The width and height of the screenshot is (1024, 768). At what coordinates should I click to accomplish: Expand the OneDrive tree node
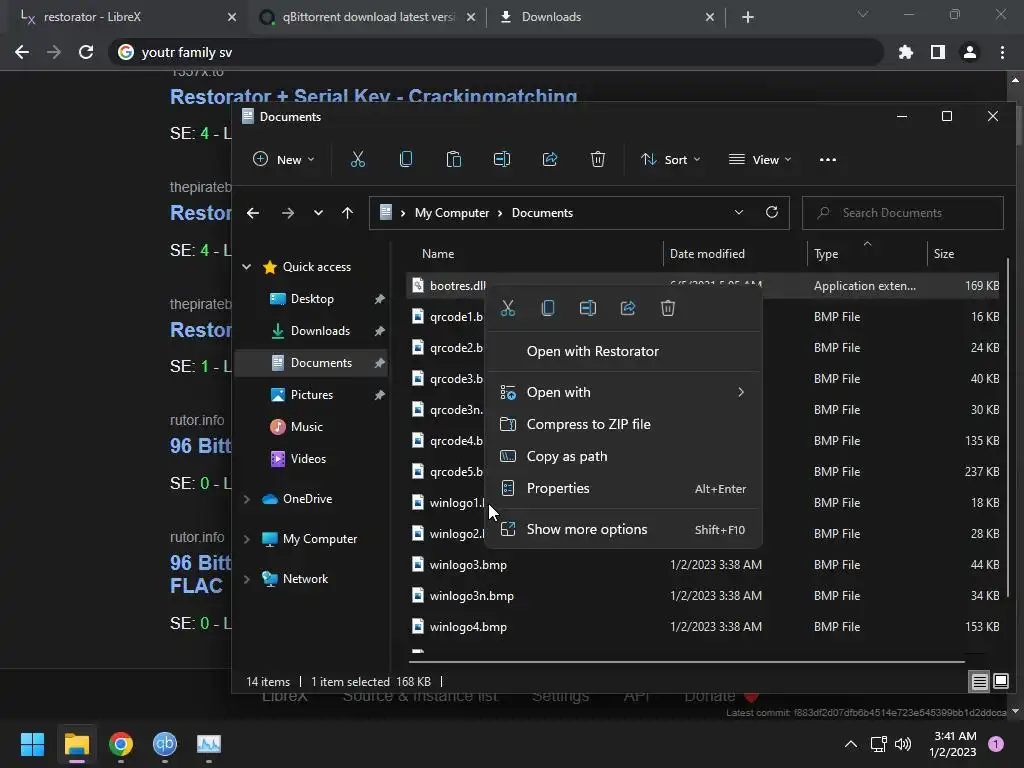(246, 499)
